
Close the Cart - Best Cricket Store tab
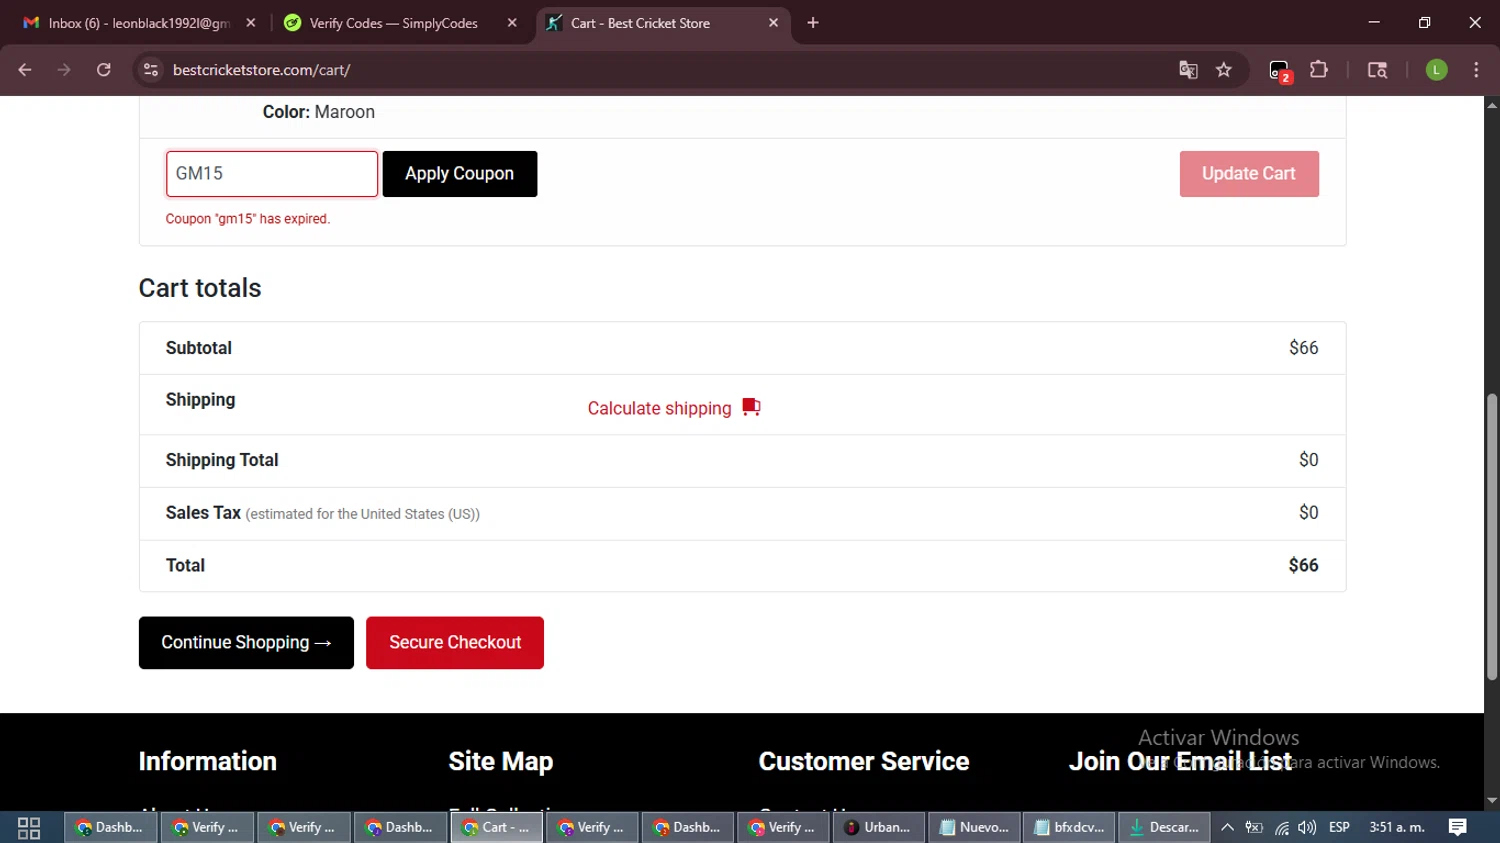pyautogui.click(x=773, y=23)
